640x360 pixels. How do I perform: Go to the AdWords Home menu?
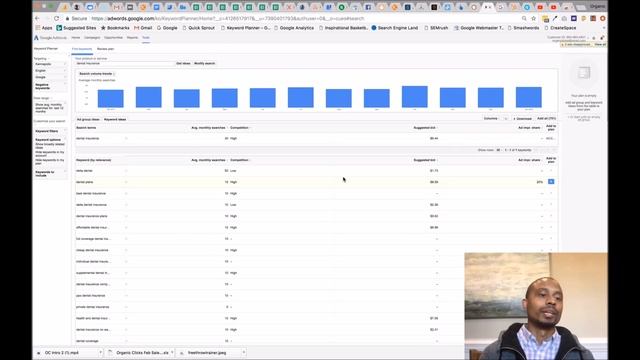[76, 38]
